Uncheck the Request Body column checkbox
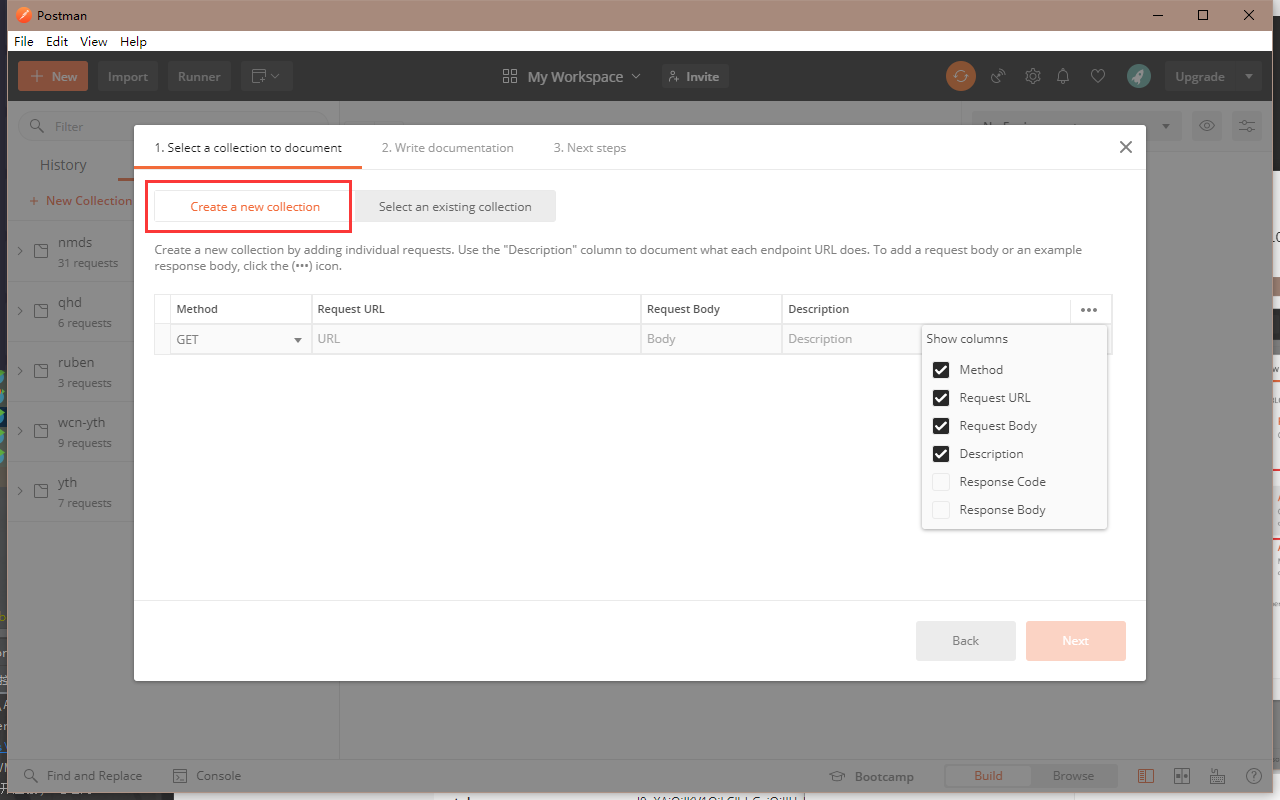1280x800 pixels. click(x=941, y=426)
